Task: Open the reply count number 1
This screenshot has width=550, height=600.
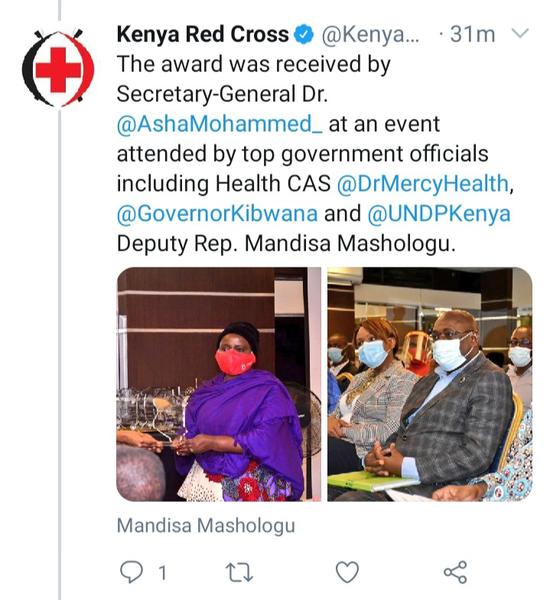Action: (x=162, y=573)
